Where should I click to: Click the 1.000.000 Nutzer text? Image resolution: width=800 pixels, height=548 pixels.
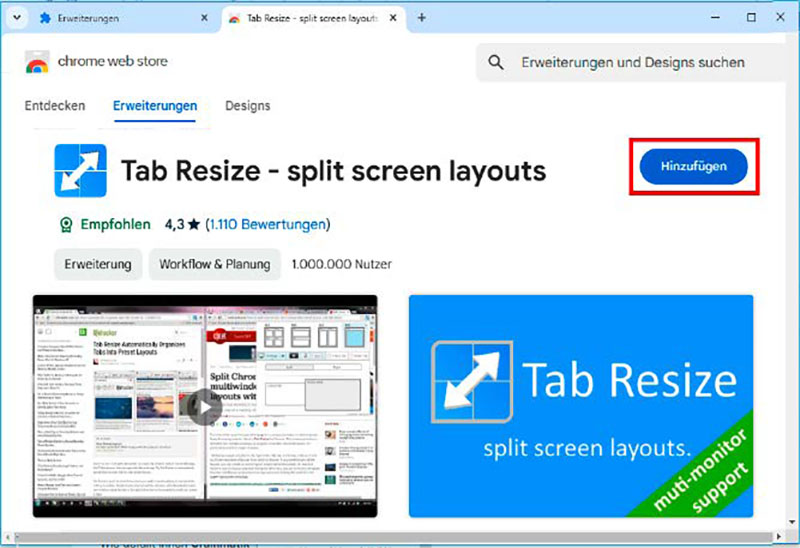coord(342,264)
